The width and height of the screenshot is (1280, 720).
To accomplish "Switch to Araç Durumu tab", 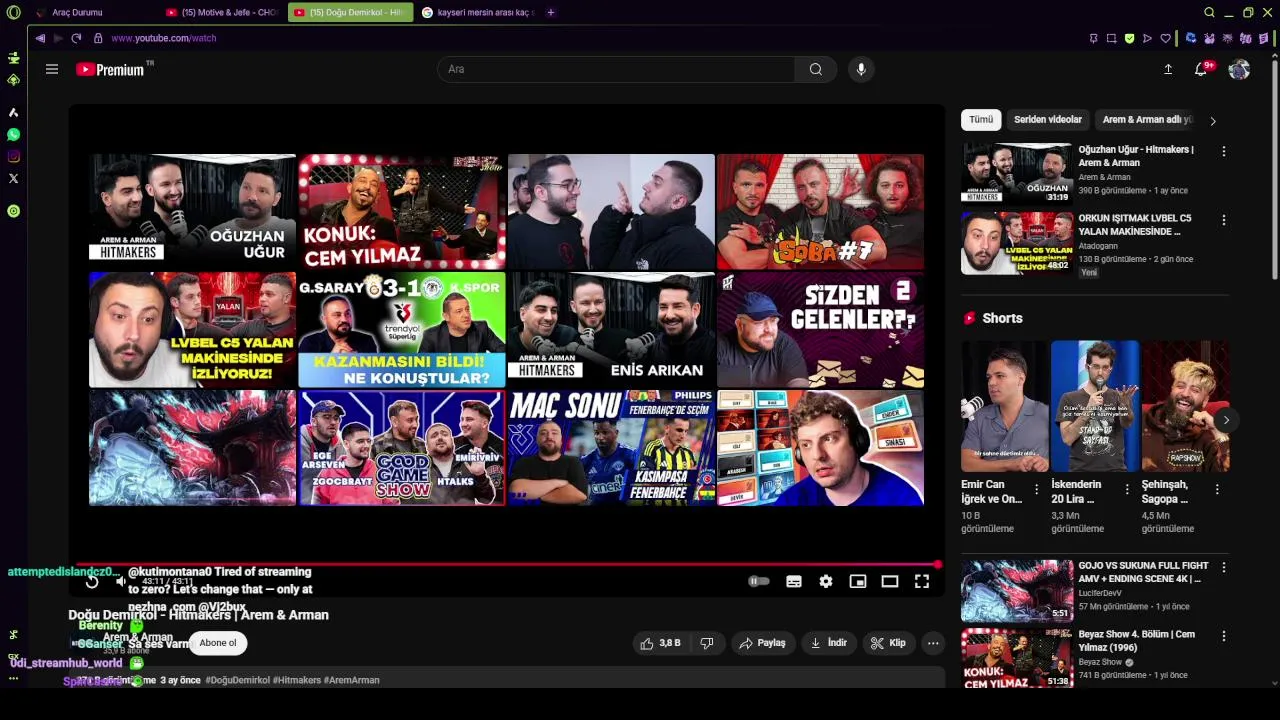I will tap(90, 12).
